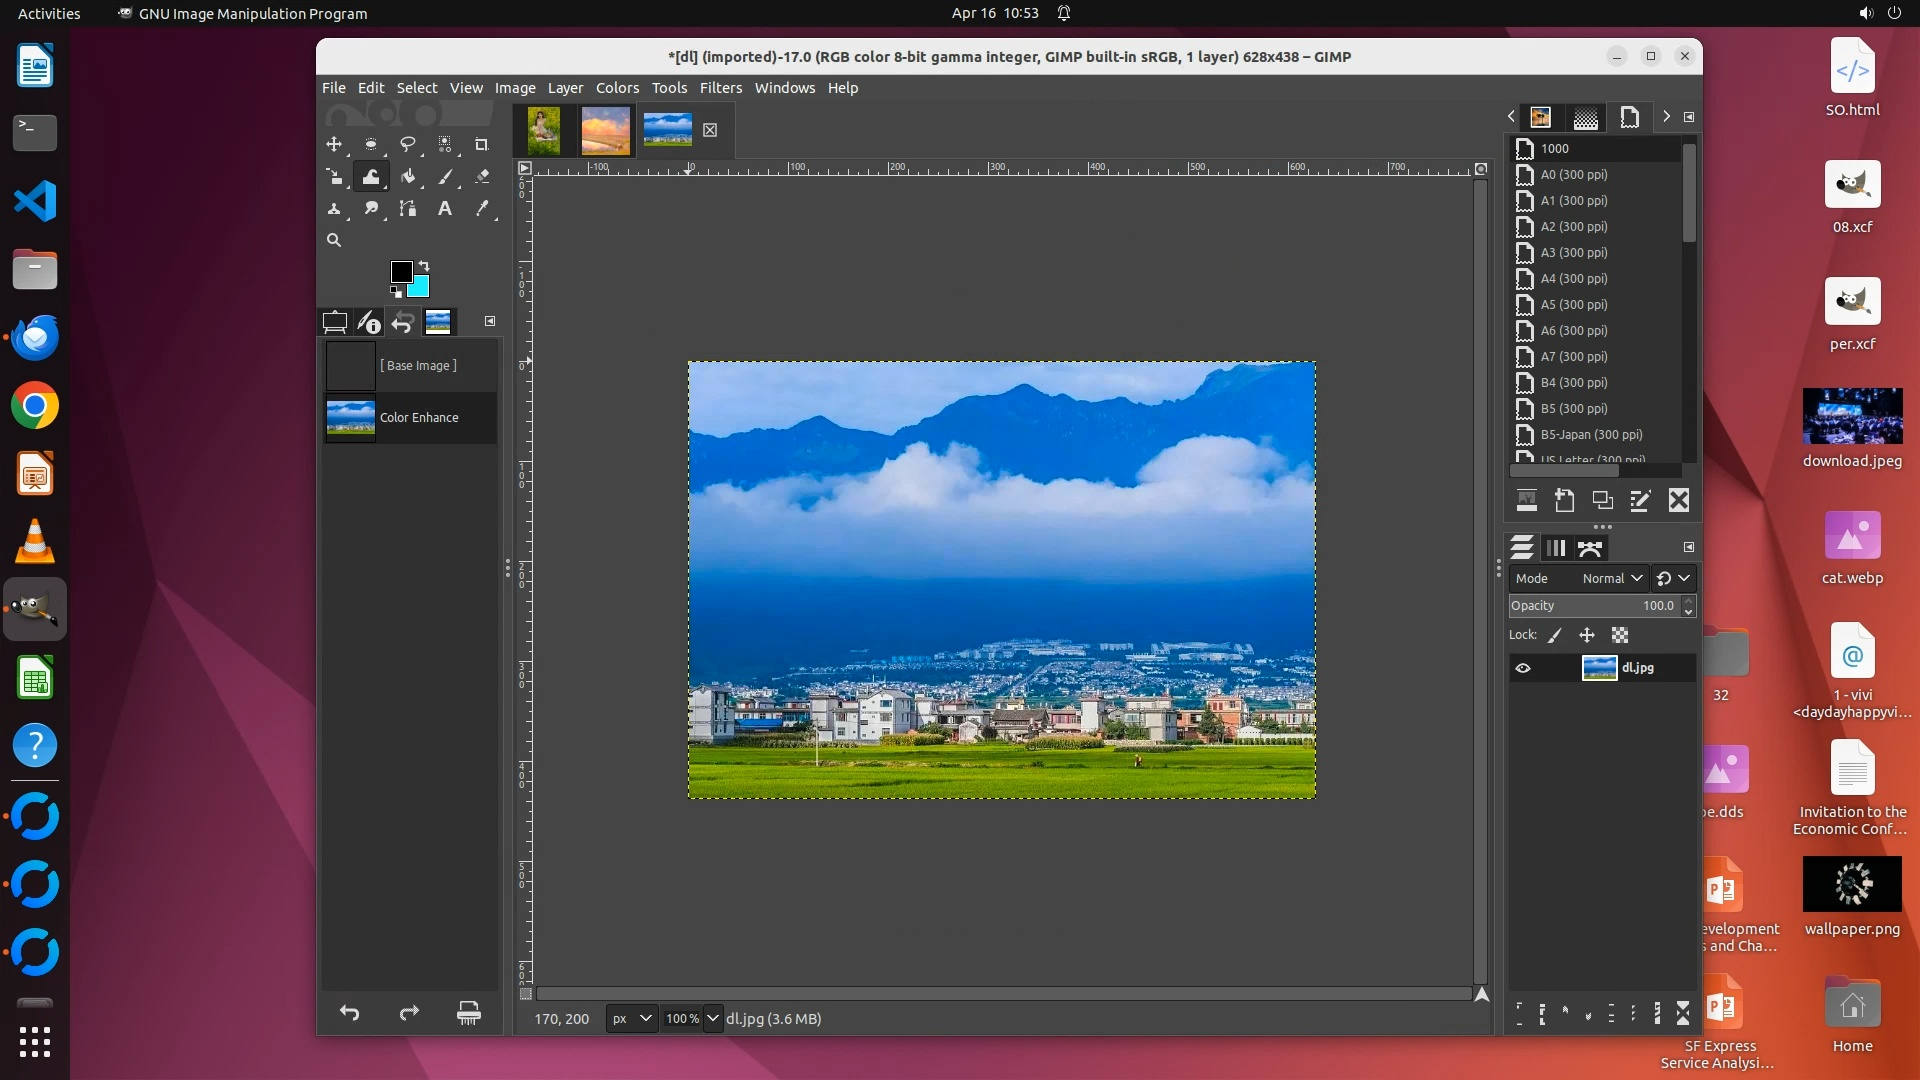Select the Bucket Fill tool
Screen dimensions: 1920x1080
pyautogui.click(x=408, y=177)
